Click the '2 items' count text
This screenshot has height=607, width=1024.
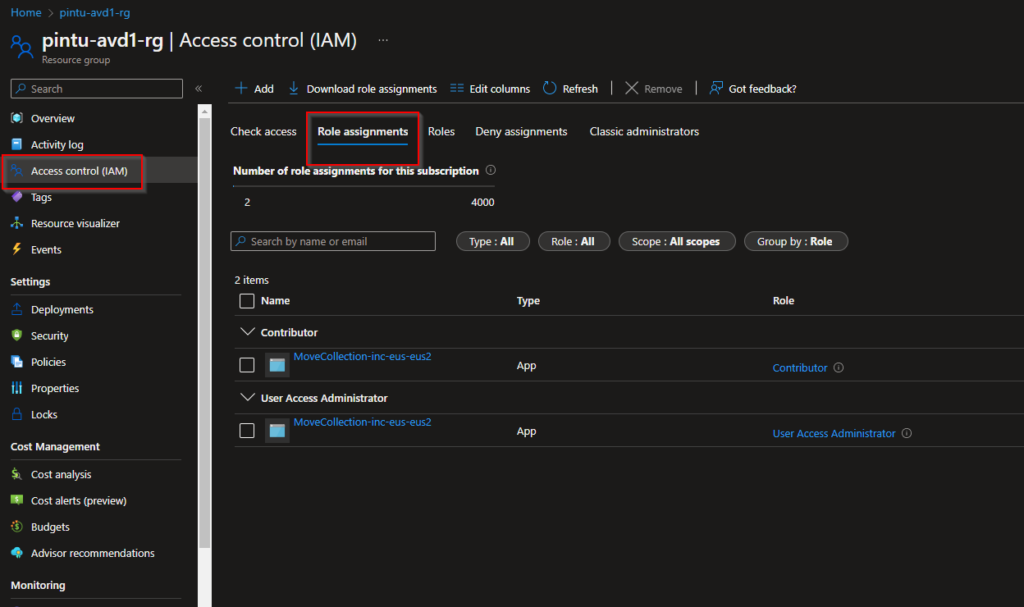(251, 280)
